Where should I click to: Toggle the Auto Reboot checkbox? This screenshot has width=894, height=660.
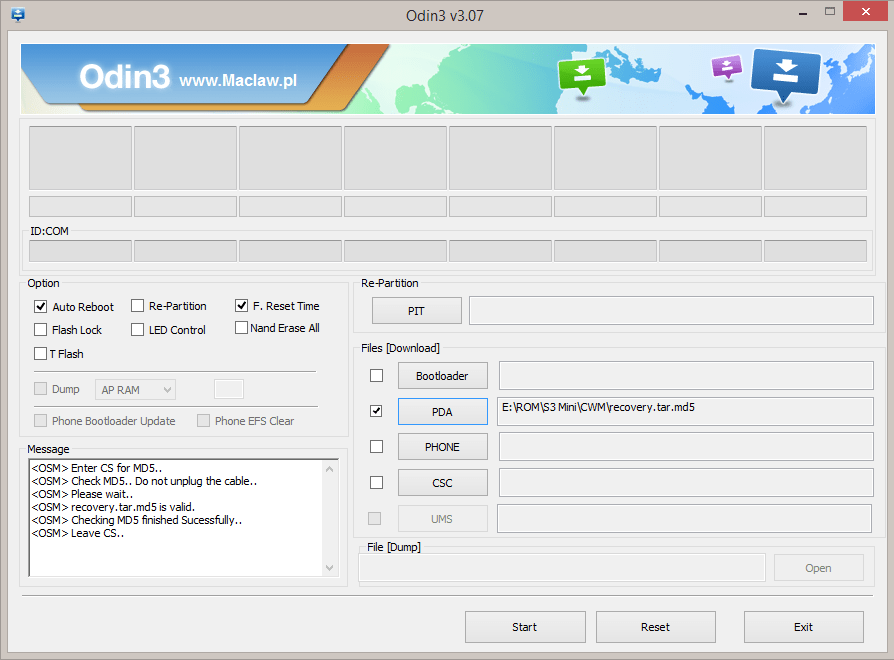40,307
